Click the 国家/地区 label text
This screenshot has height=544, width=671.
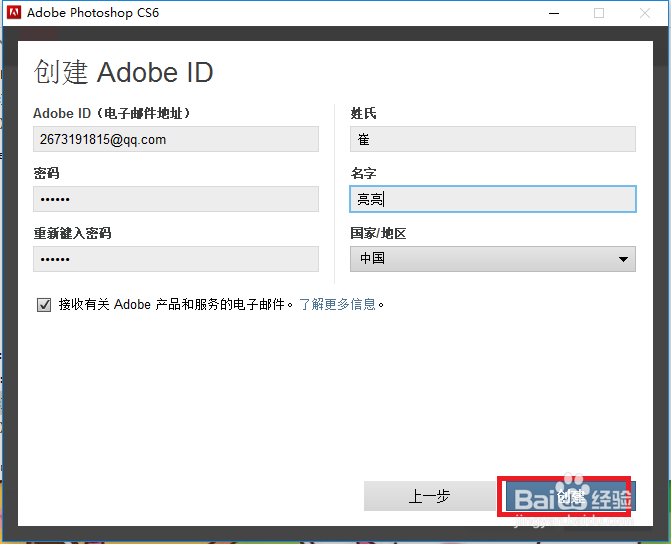click(378, 233)
